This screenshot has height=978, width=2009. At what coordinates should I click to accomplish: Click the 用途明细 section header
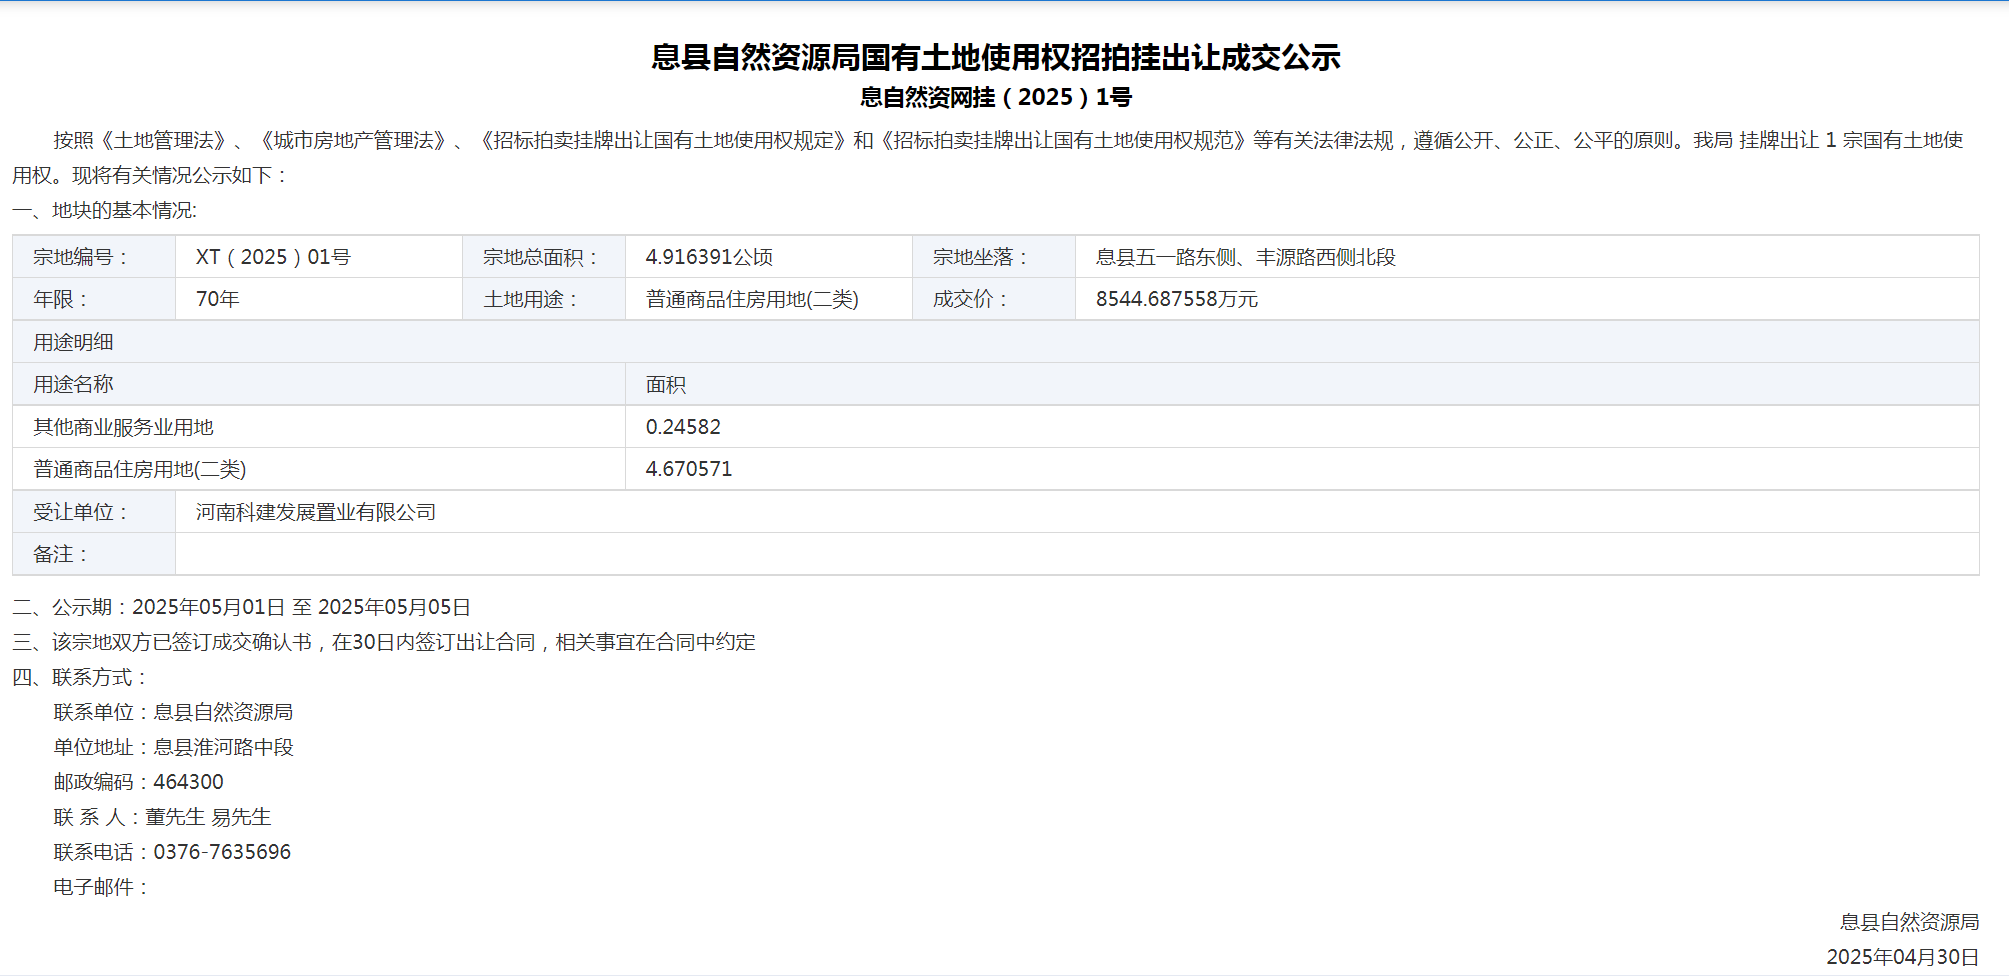click(995, 342)
